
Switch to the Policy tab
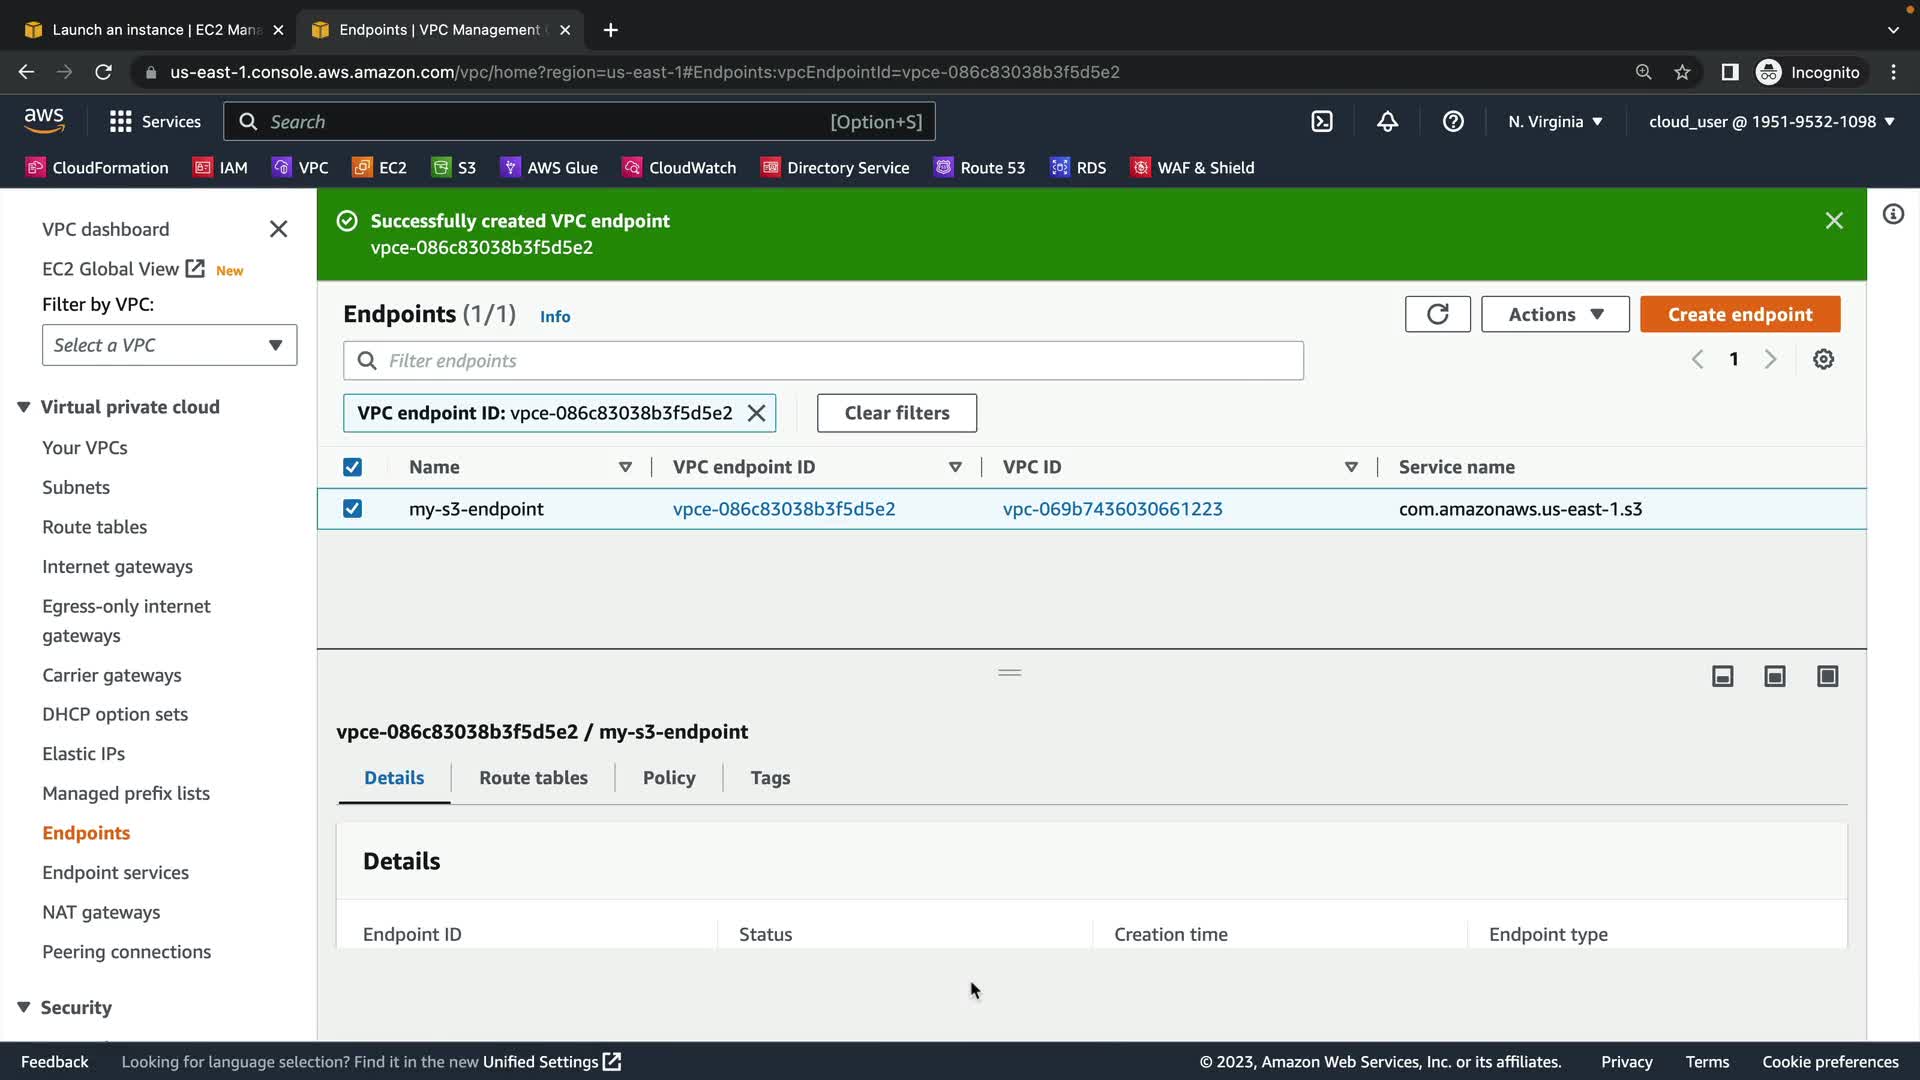[669, 778]
